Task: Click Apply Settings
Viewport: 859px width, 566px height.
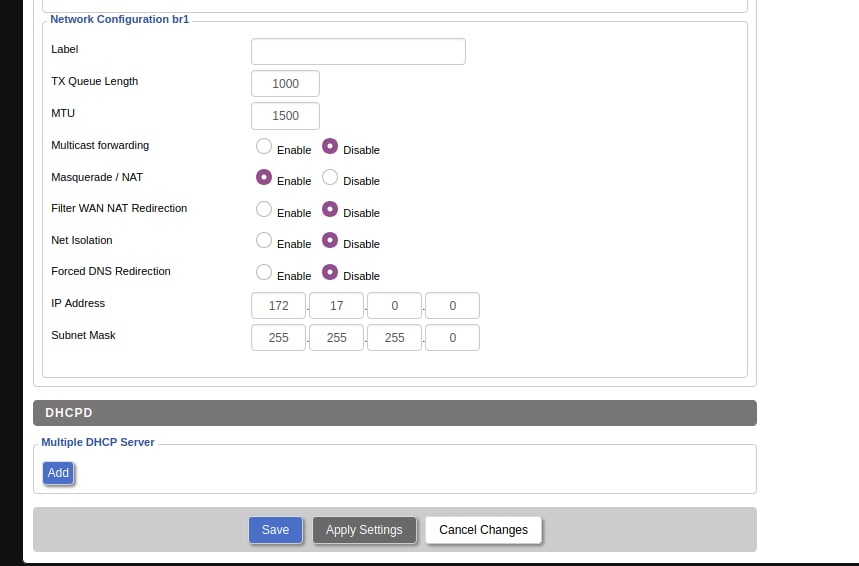Action: tap(364, 530)
